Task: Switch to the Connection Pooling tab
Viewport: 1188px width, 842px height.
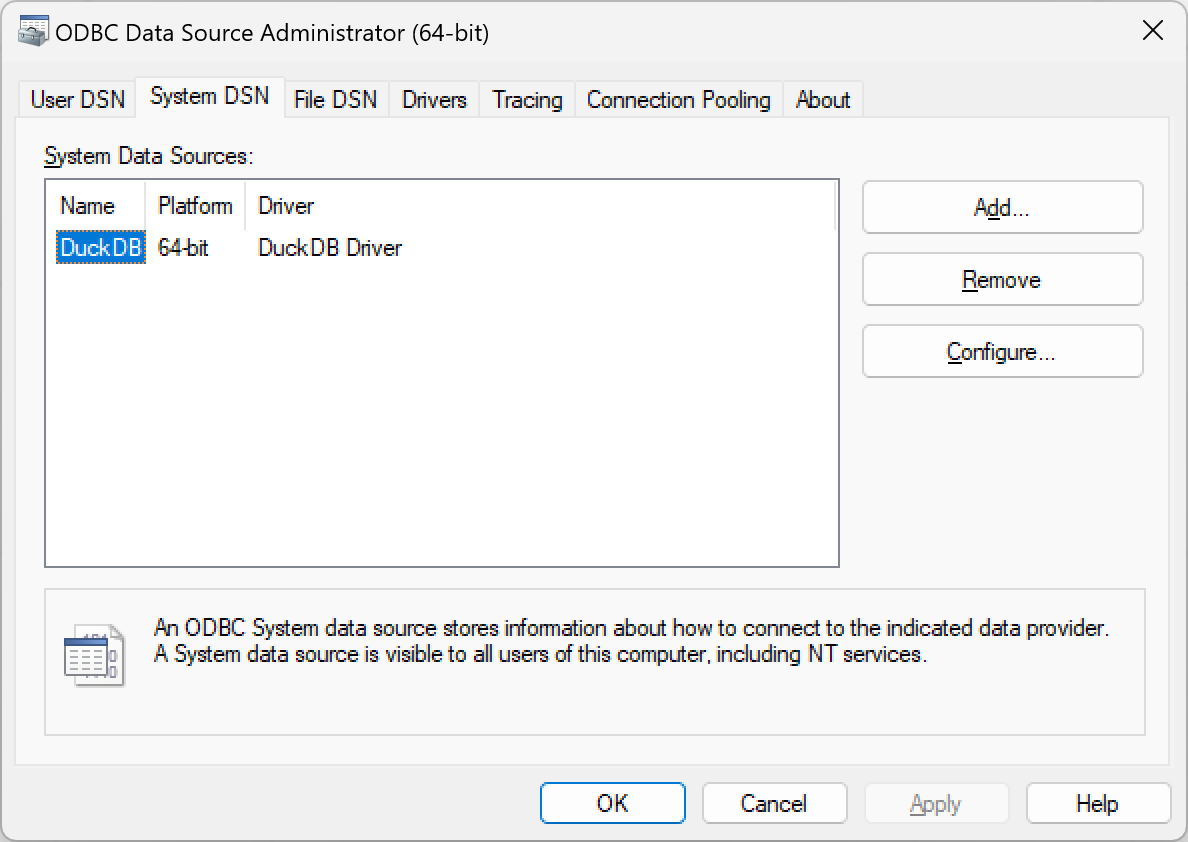Action: 678,99
